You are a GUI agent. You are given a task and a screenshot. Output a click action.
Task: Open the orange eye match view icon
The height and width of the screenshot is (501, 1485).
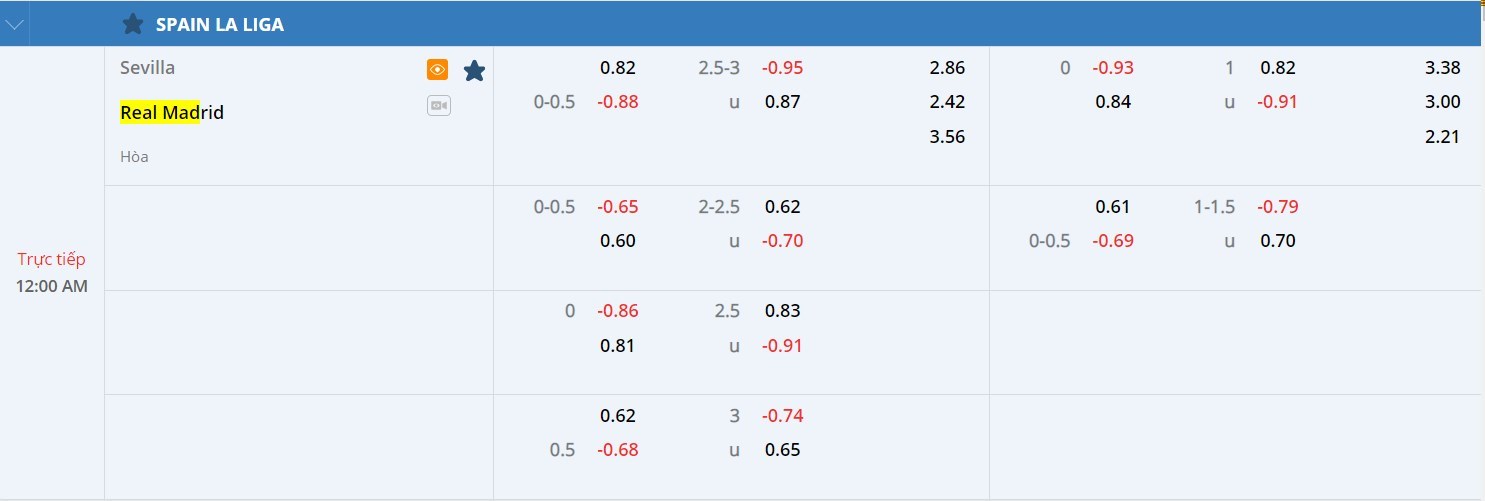437,69
